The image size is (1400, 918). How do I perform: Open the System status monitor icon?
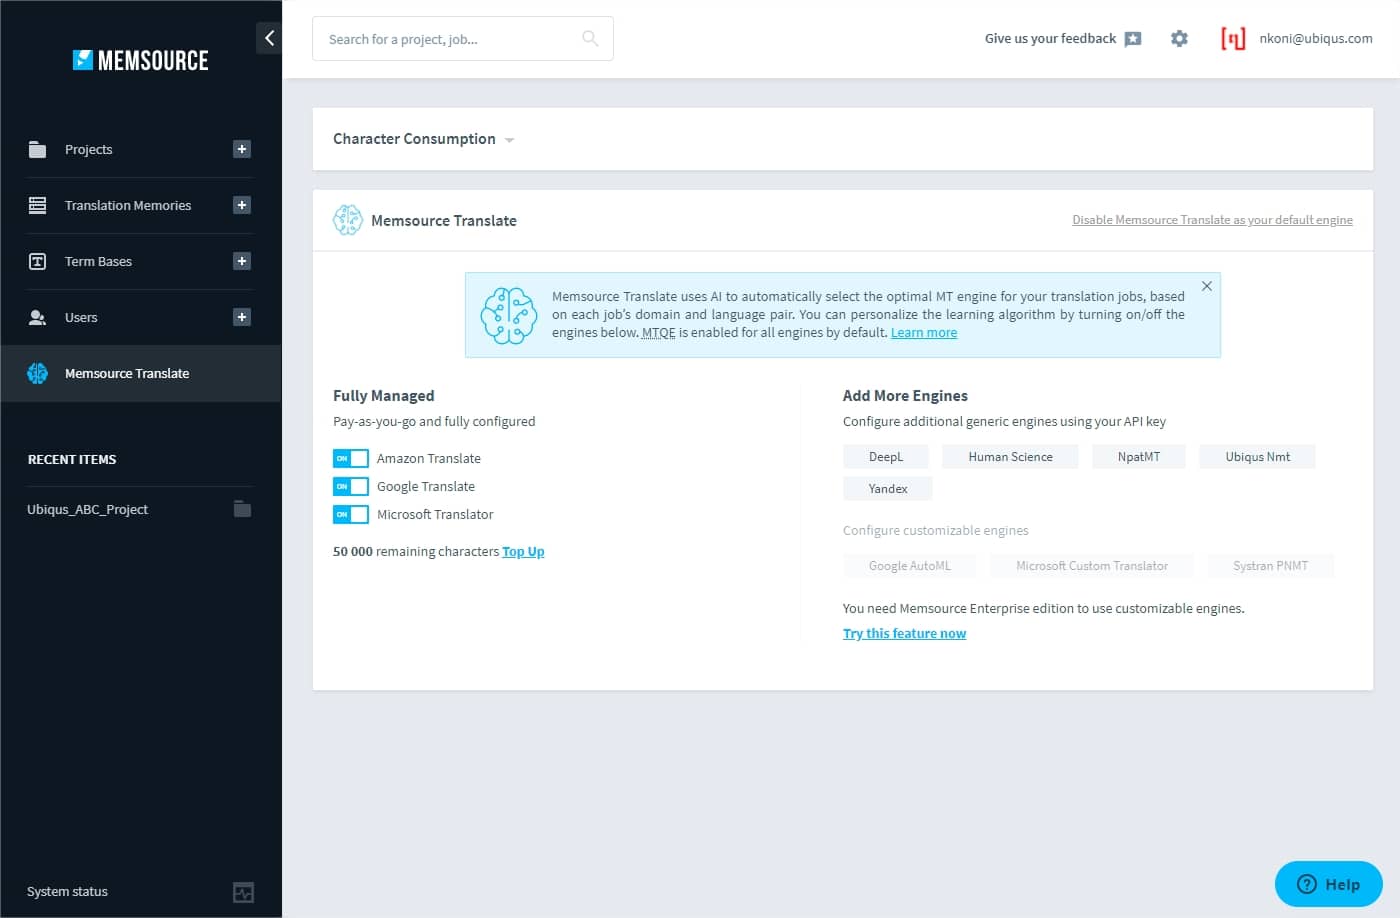pyautogui.click(x=243, y=892)
